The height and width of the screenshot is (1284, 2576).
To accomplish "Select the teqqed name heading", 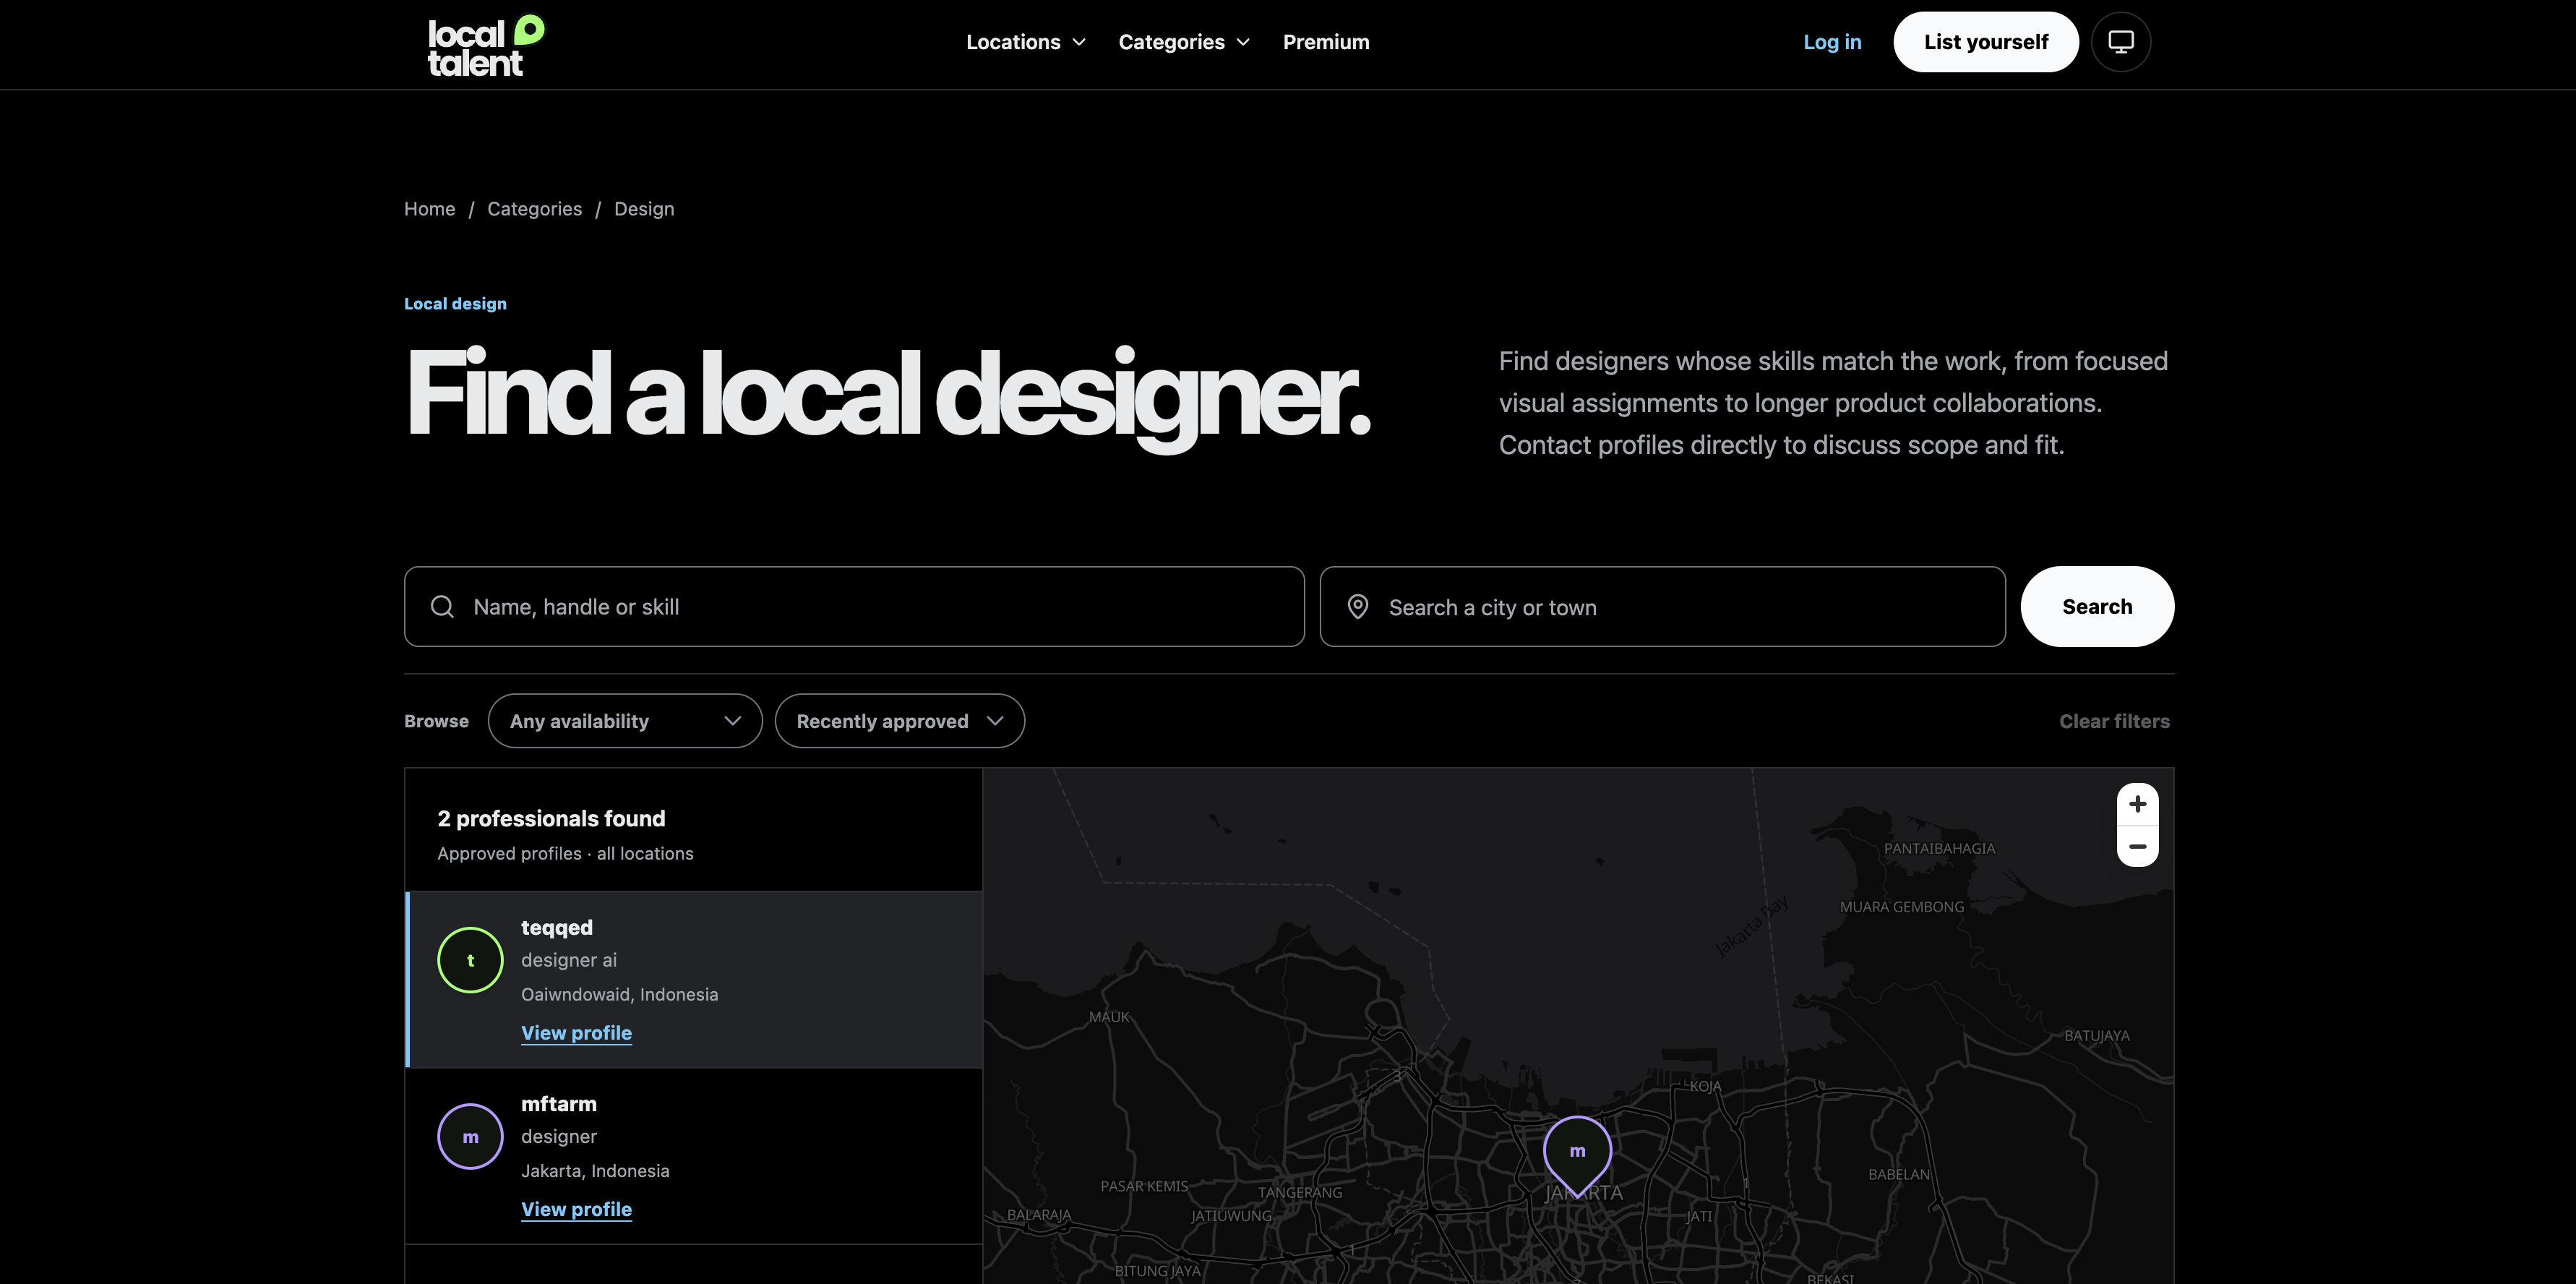I will tap(557, 928).
